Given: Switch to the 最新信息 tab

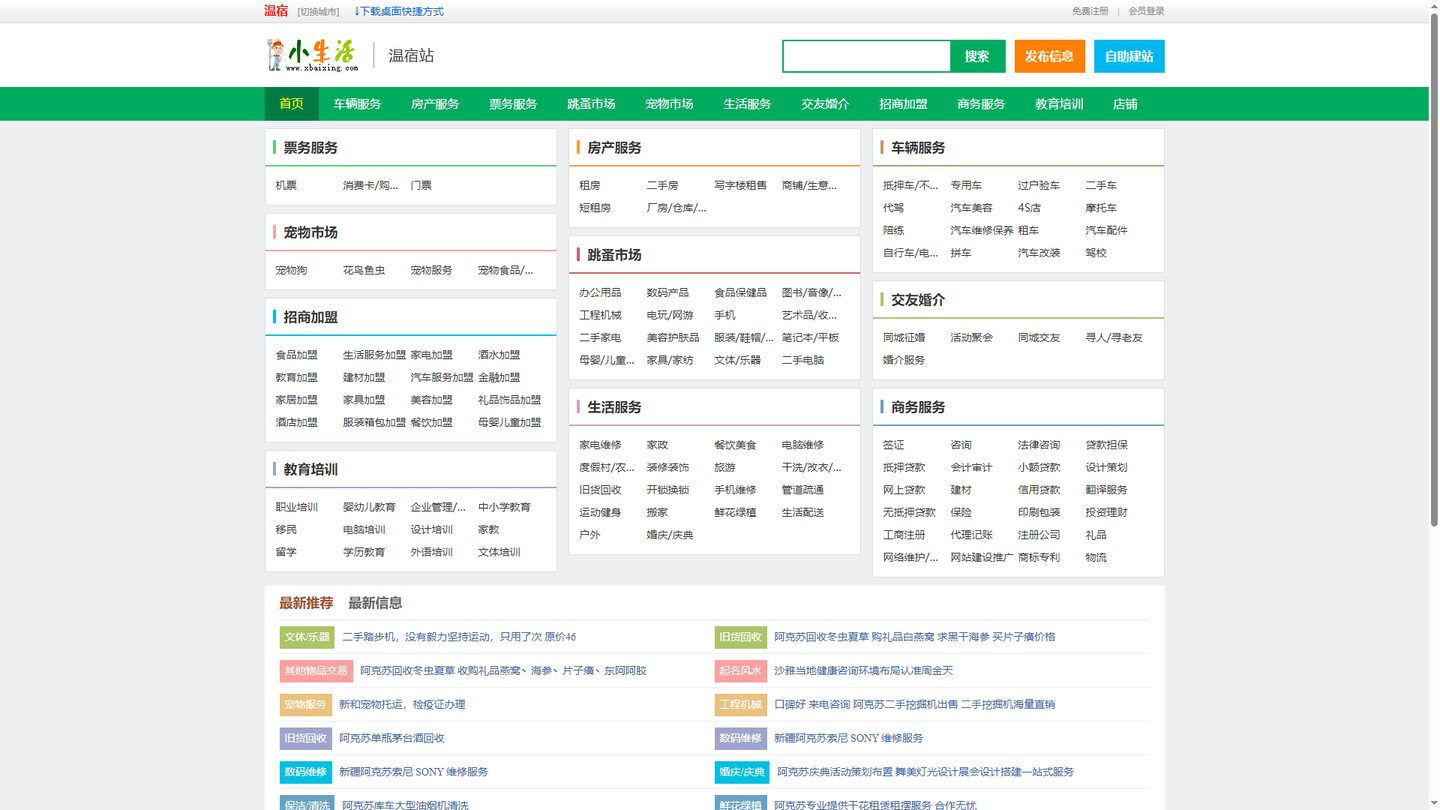Looking at the screenshot, I should [375, 603].
